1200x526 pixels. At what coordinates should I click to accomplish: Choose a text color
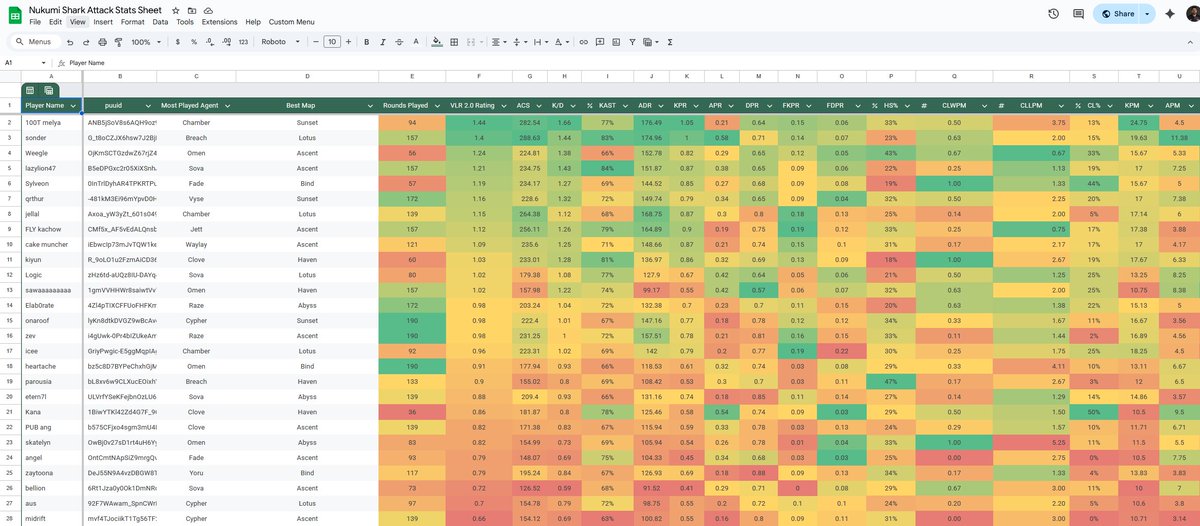(x=415, y=42)
